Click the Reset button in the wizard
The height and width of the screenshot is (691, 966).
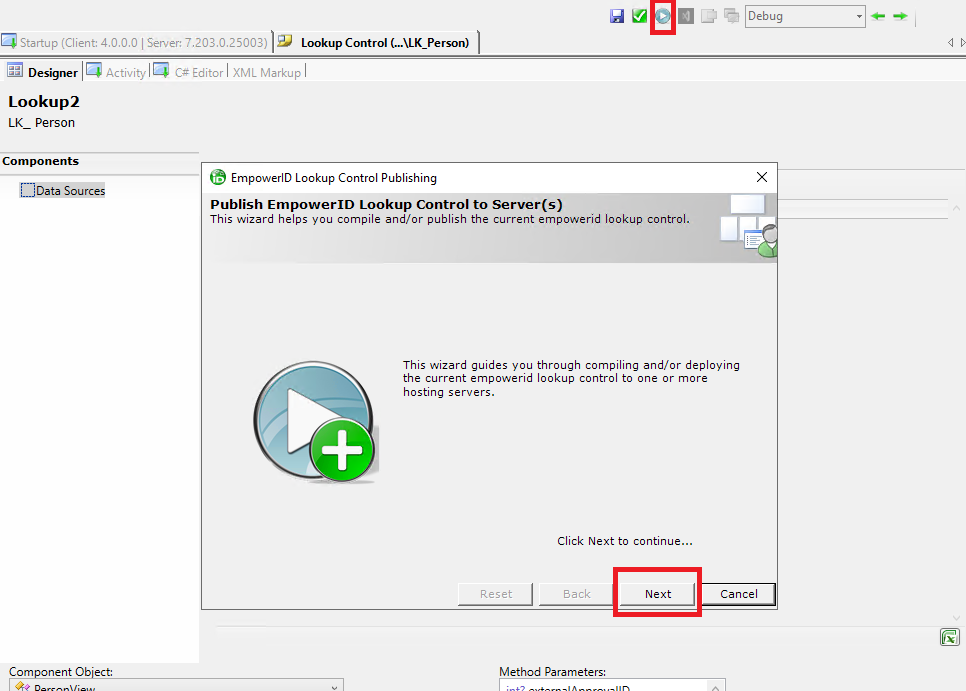tap(496, 594)
